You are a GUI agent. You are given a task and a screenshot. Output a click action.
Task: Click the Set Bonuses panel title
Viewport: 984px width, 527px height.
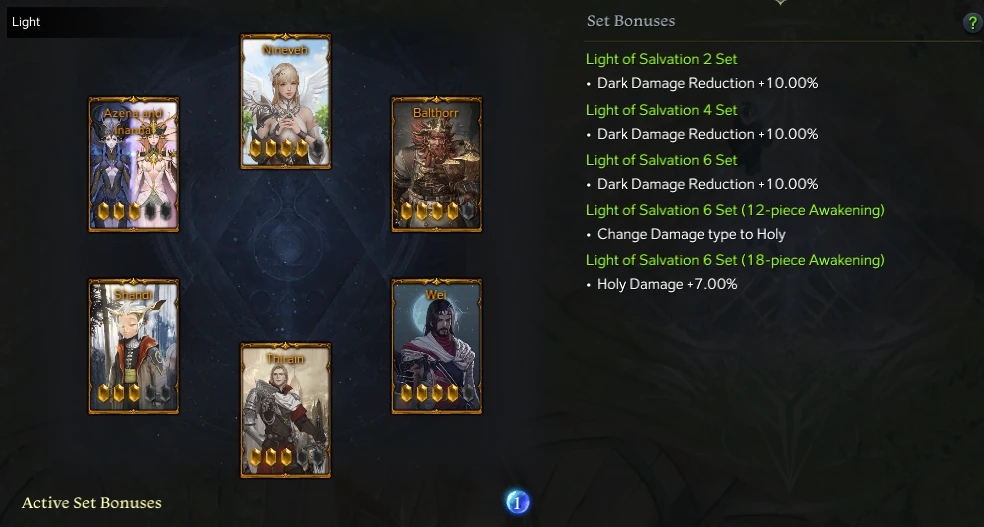pyautogui.click(x=631, y=21)
